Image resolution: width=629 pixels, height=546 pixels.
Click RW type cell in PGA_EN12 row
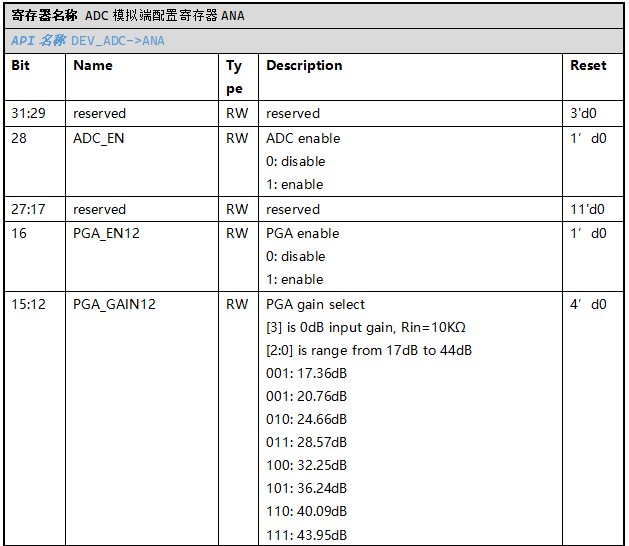click(237, 233)
